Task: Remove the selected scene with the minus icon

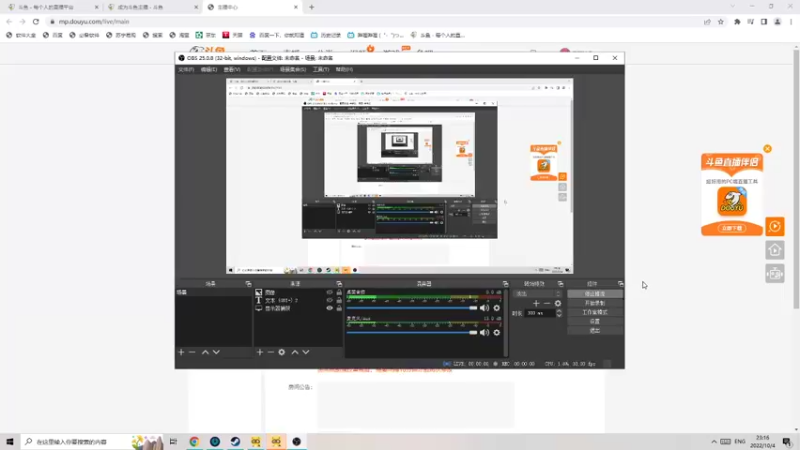Action: click(x=192, y=352)
